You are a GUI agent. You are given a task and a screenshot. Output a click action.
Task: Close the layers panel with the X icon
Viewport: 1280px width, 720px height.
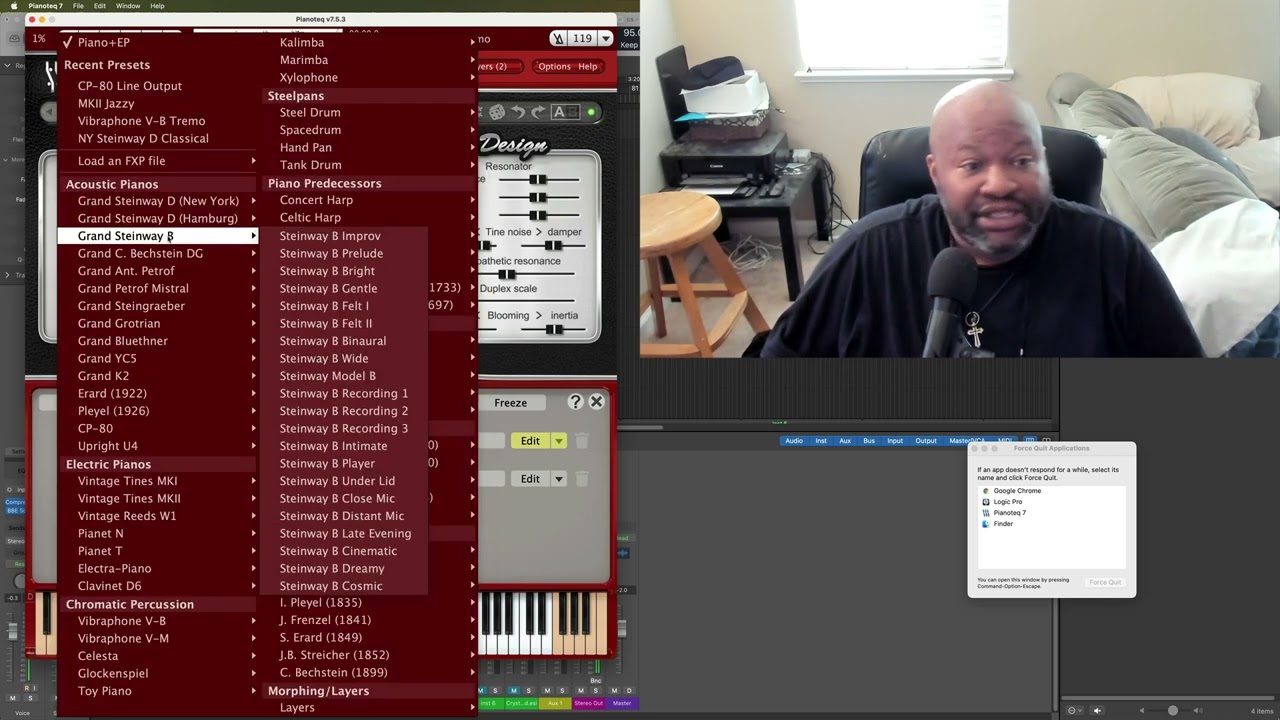tap(596, 402)
